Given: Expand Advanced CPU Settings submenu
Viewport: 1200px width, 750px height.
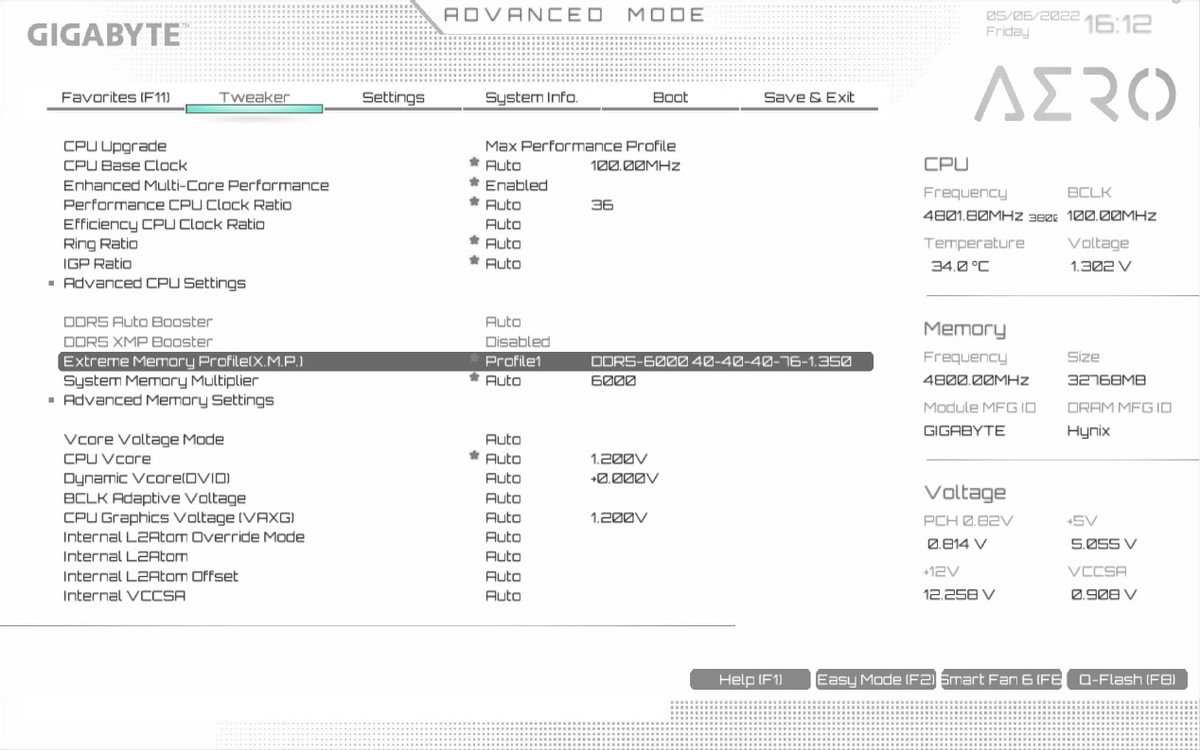Looking at the screenshot, I should (154, 283).
